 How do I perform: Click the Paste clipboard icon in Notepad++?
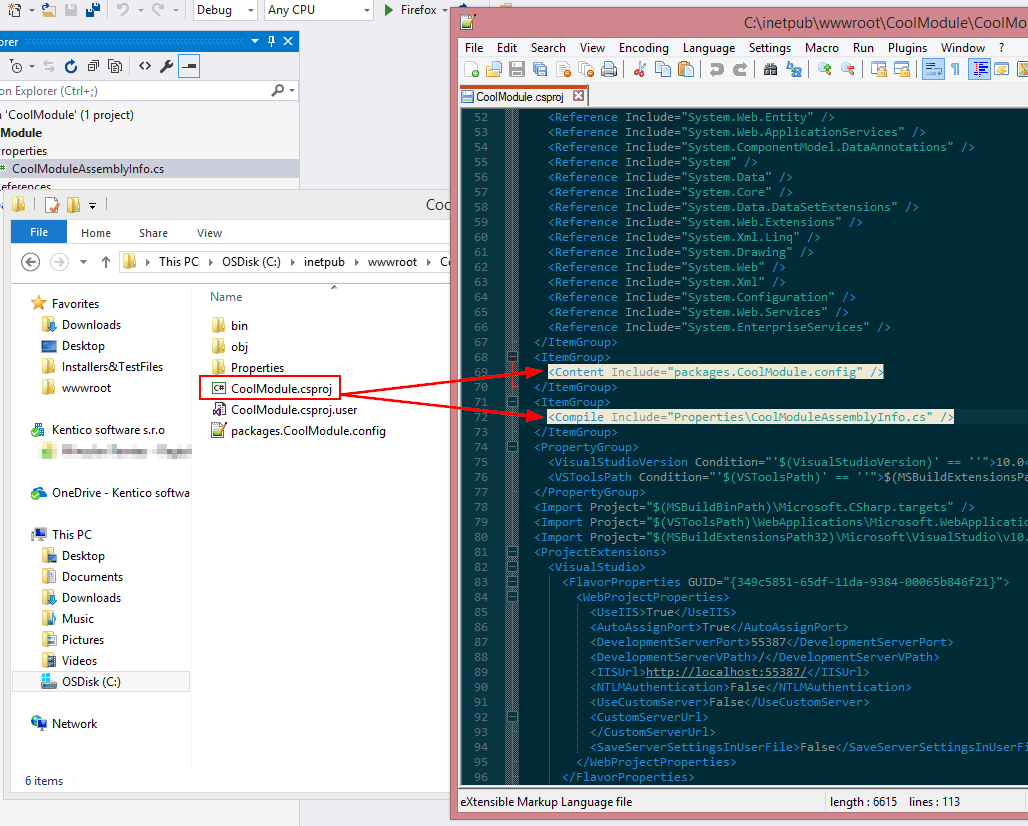tap(686, 69)
